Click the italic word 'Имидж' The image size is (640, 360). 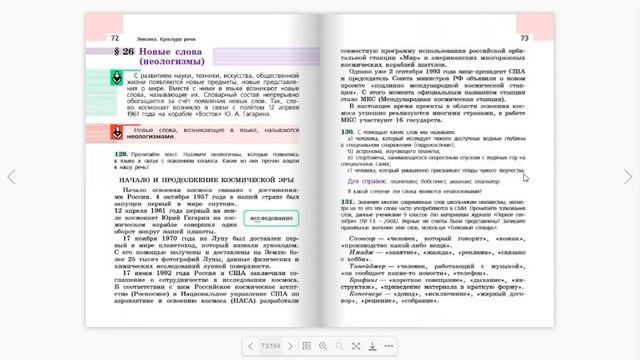[361, 252]
